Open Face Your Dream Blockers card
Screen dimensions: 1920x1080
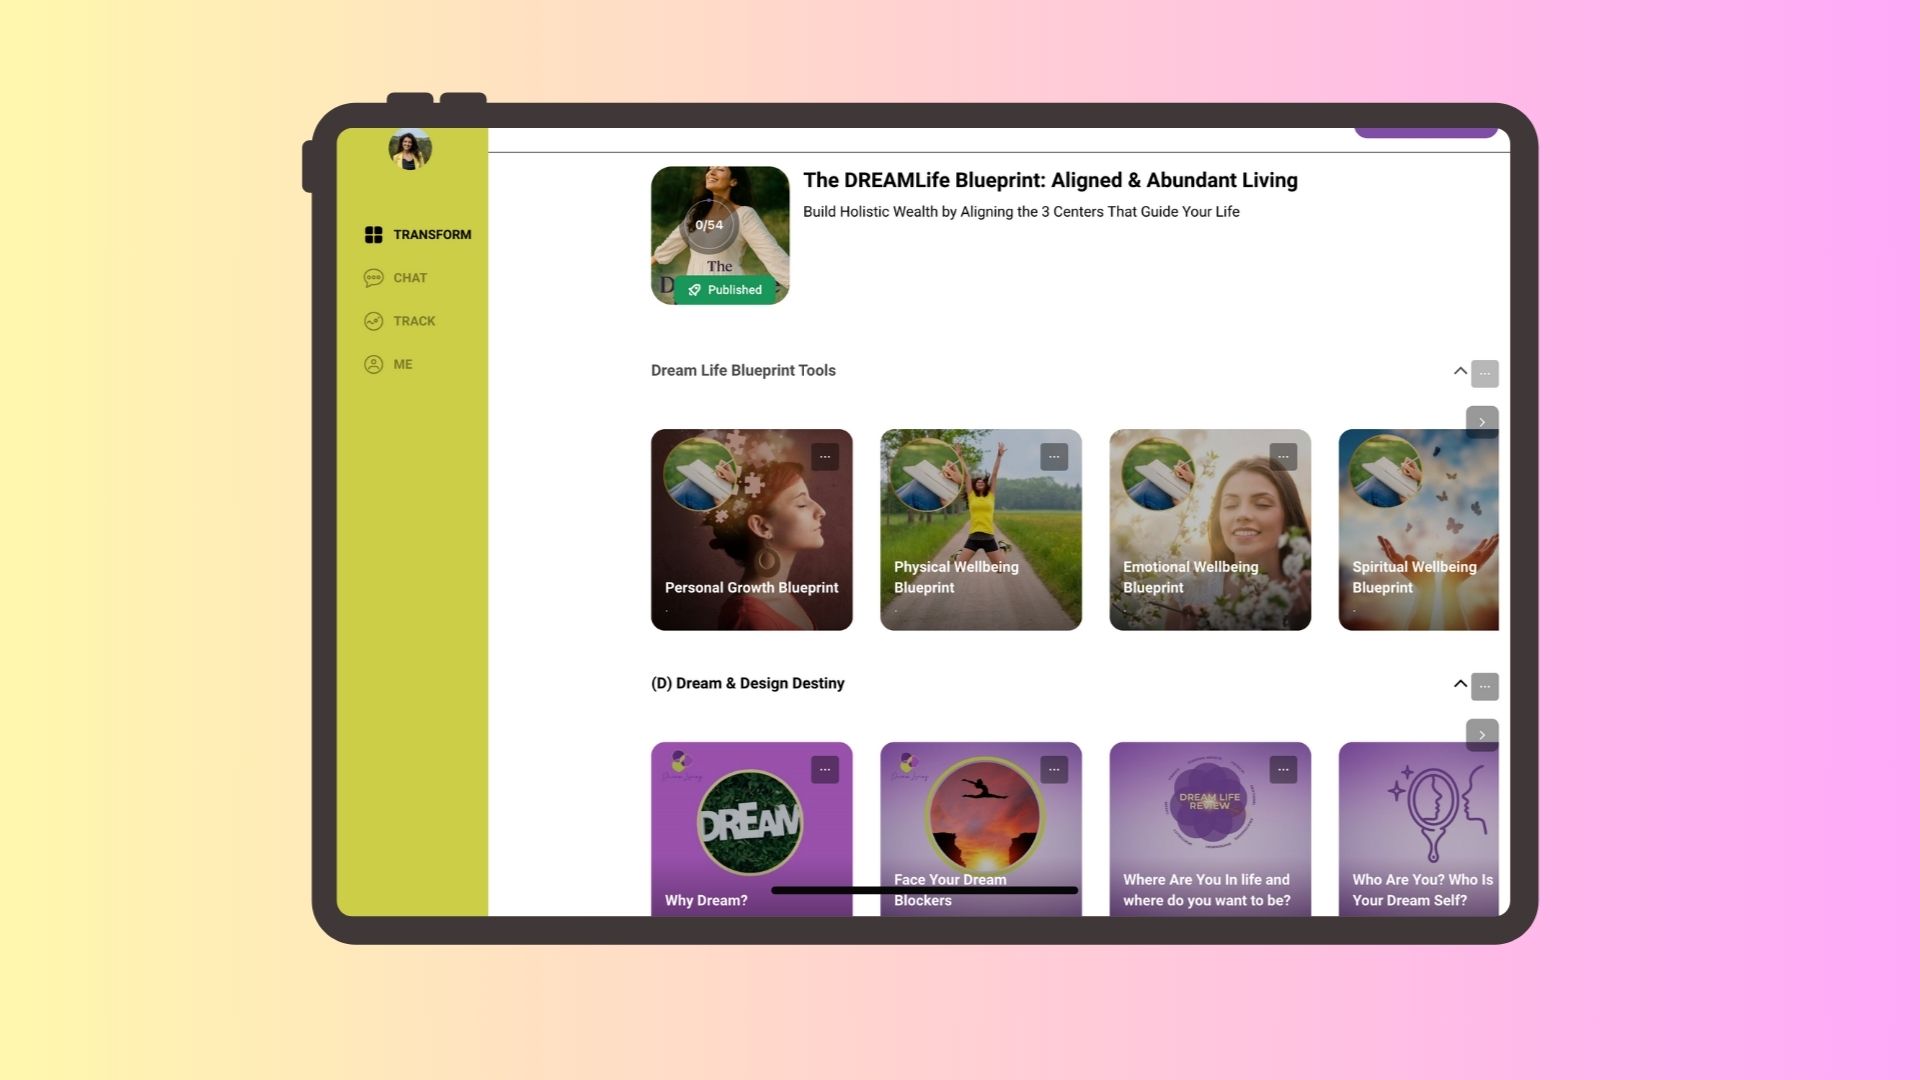tap(981, 829)
